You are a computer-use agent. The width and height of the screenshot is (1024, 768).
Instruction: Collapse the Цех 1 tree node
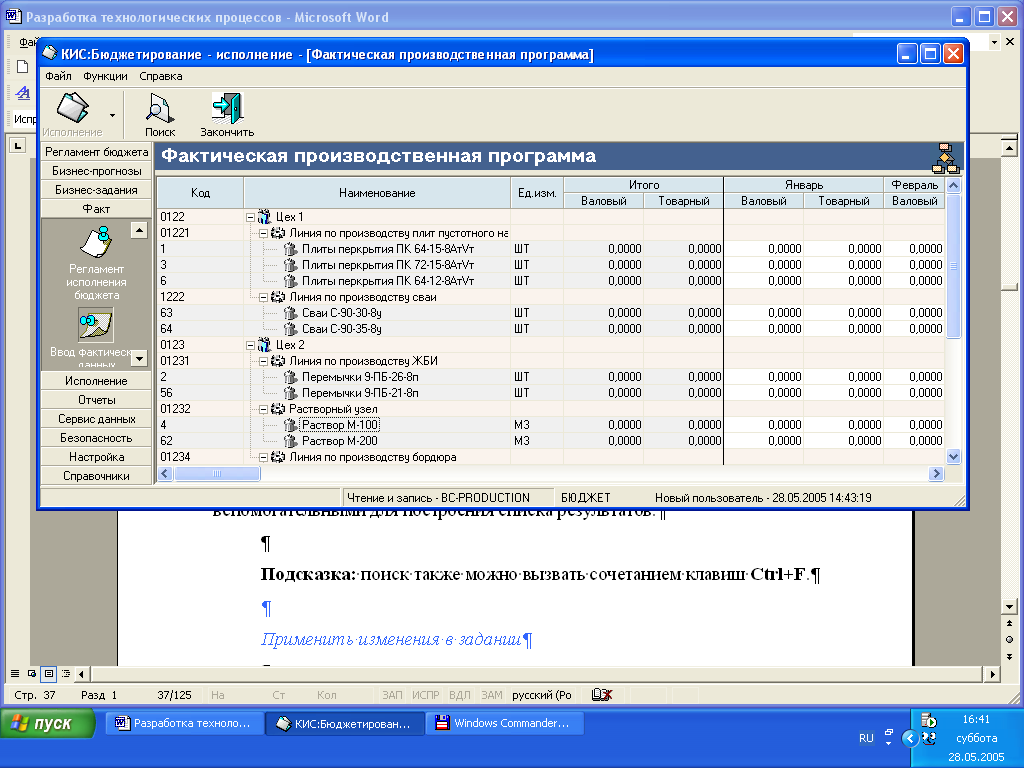(x=250, y=217)
